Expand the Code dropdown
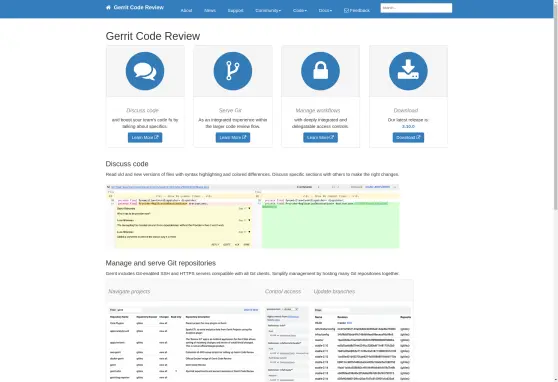 [x=300, y=10]
